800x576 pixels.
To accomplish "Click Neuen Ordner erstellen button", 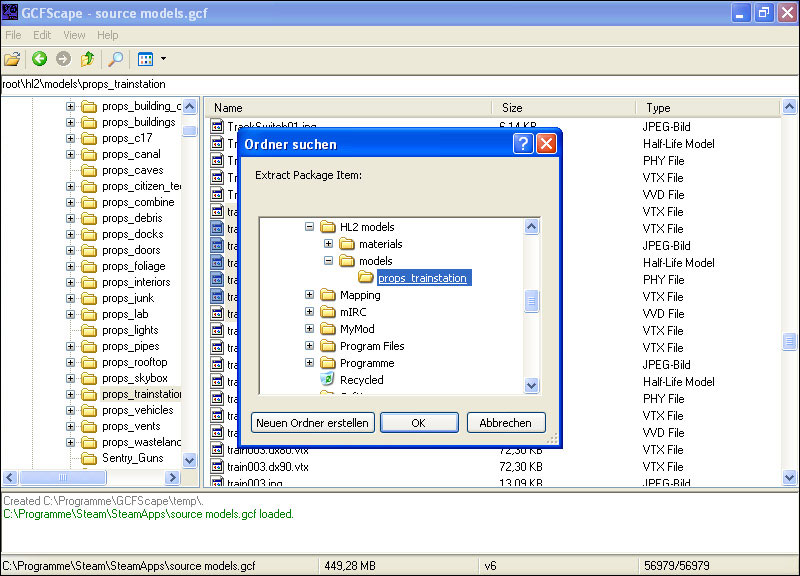I will click(x=312, y=422).
